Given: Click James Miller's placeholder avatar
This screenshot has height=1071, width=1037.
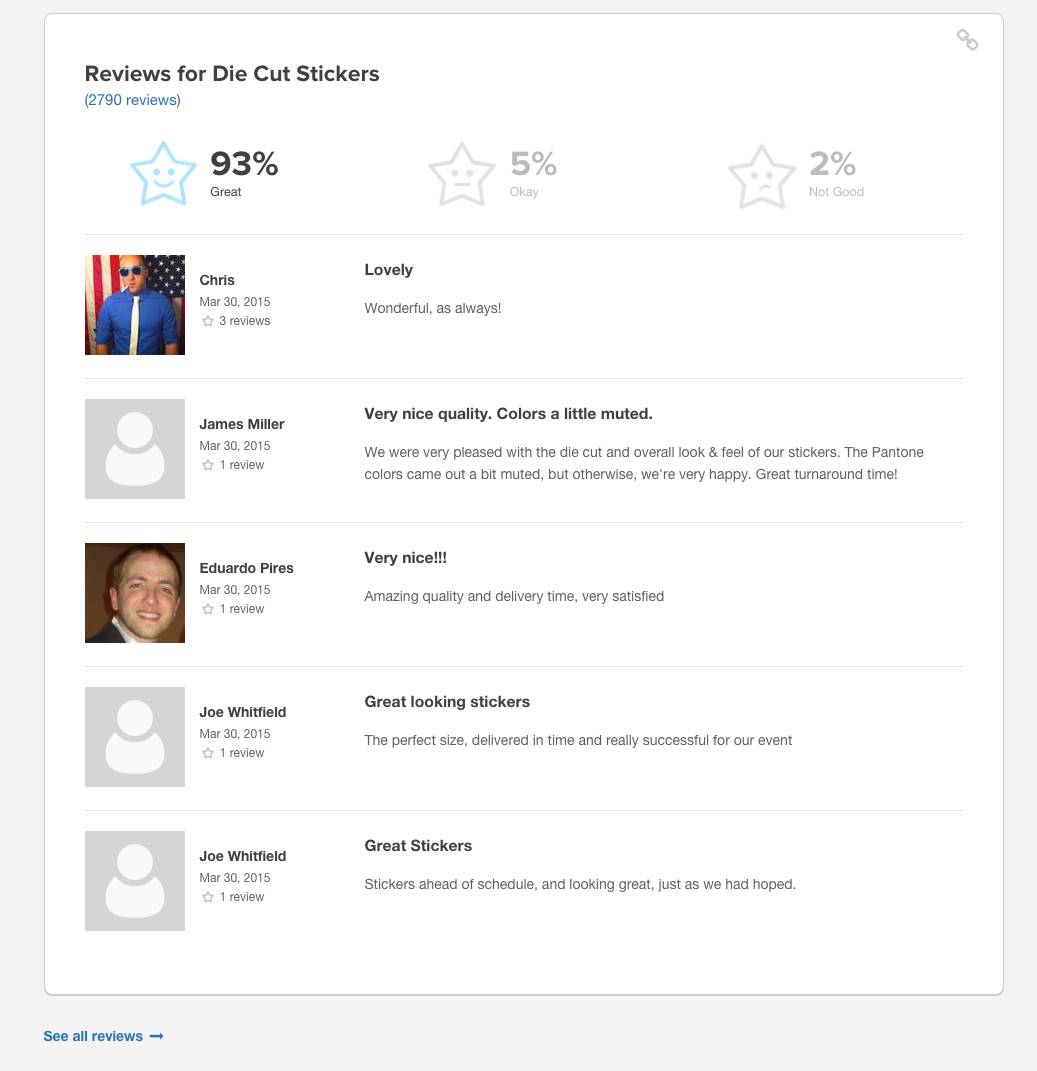Looking at the screenshot, I should click(135, 449).
